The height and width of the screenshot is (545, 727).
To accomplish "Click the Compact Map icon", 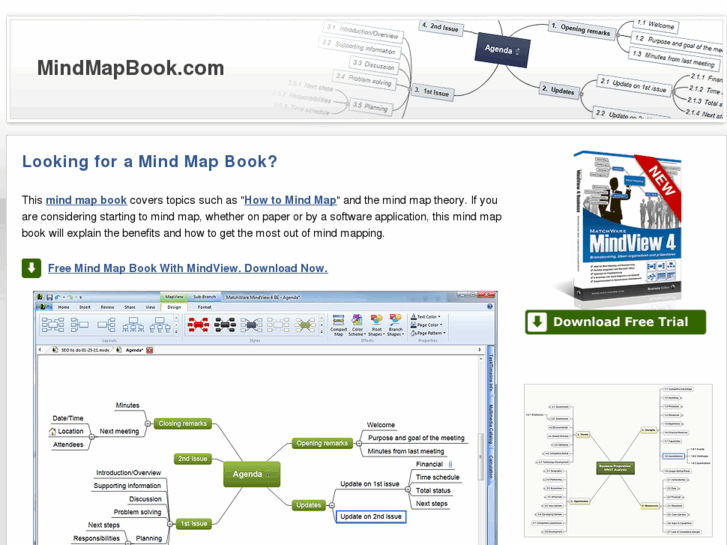I will (338, 325).
